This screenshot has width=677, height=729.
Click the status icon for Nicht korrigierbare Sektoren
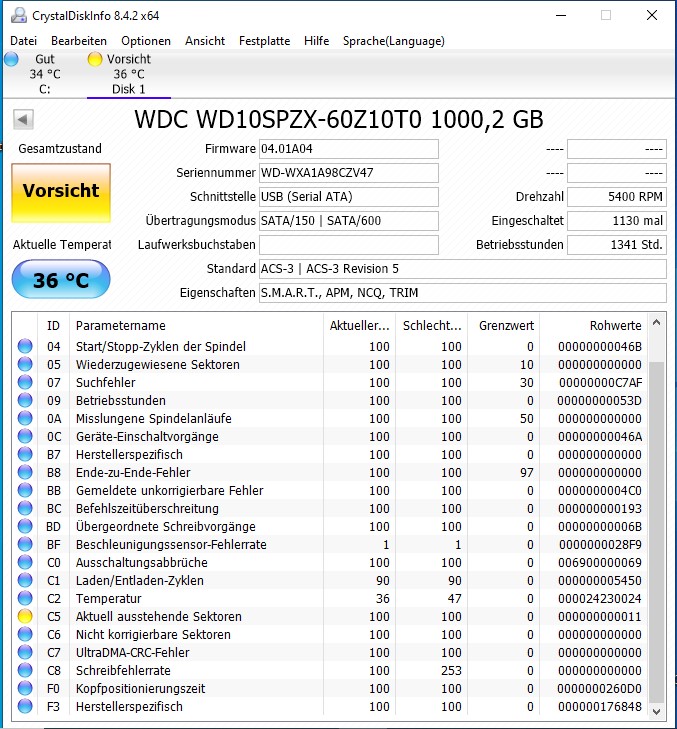point(25,634)
